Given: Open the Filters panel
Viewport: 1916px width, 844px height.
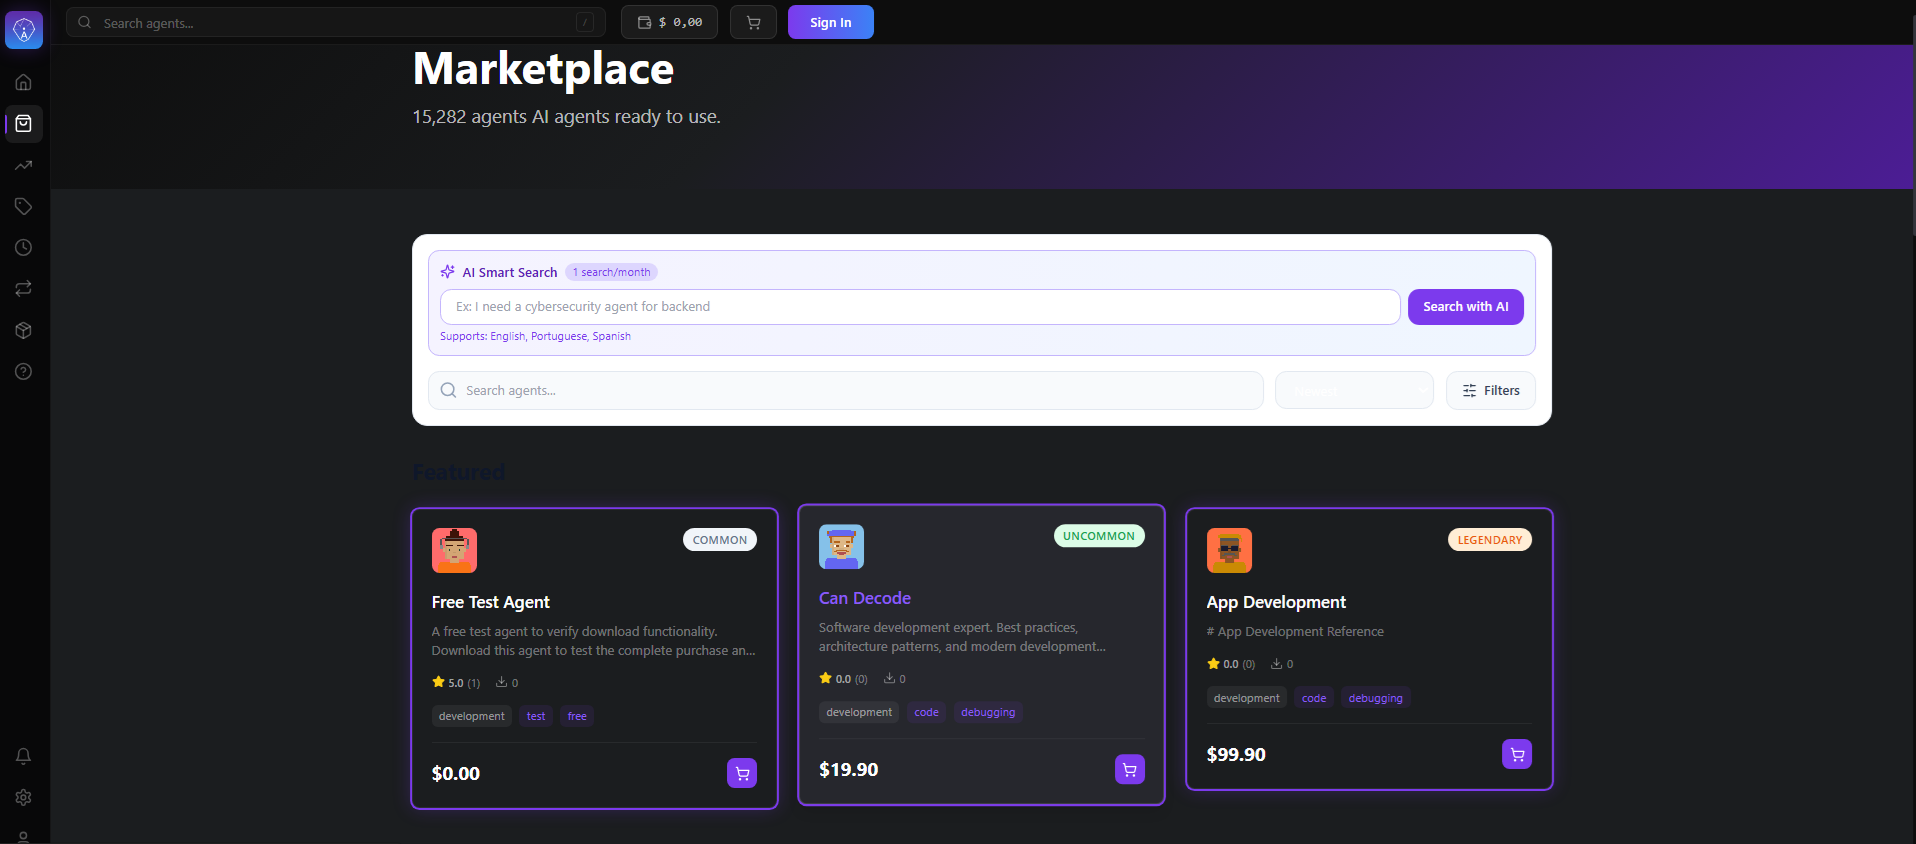Looking at the screenshot, I should coord(1491,390).
